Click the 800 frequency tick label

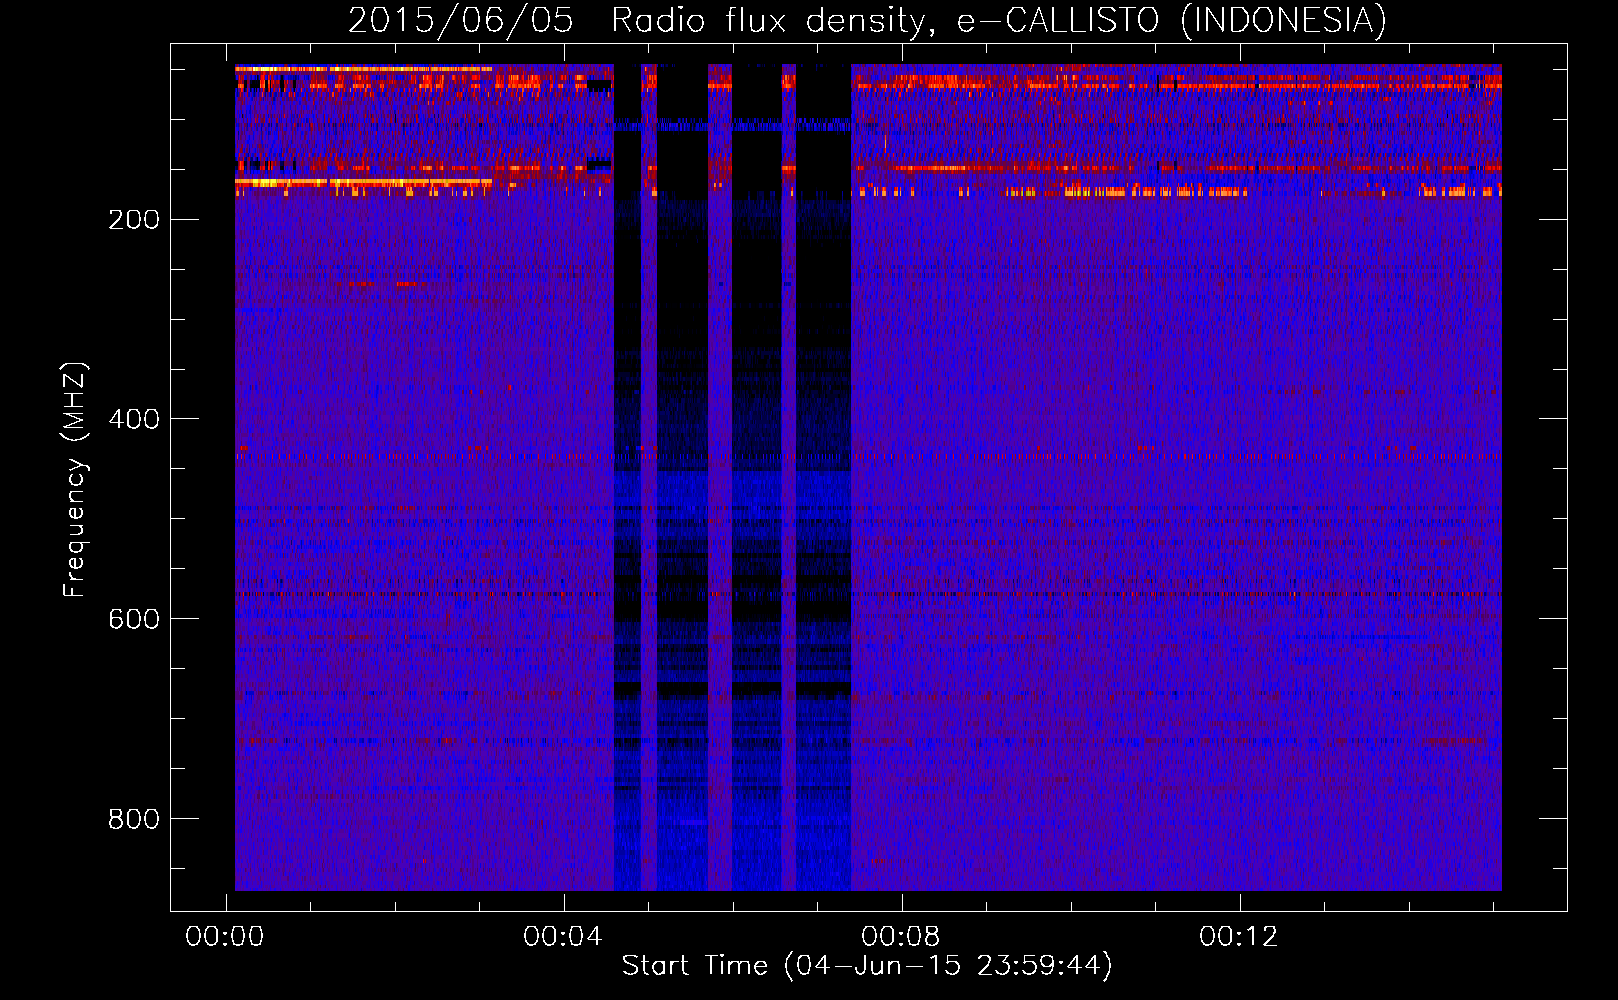(x=134, y=820)
